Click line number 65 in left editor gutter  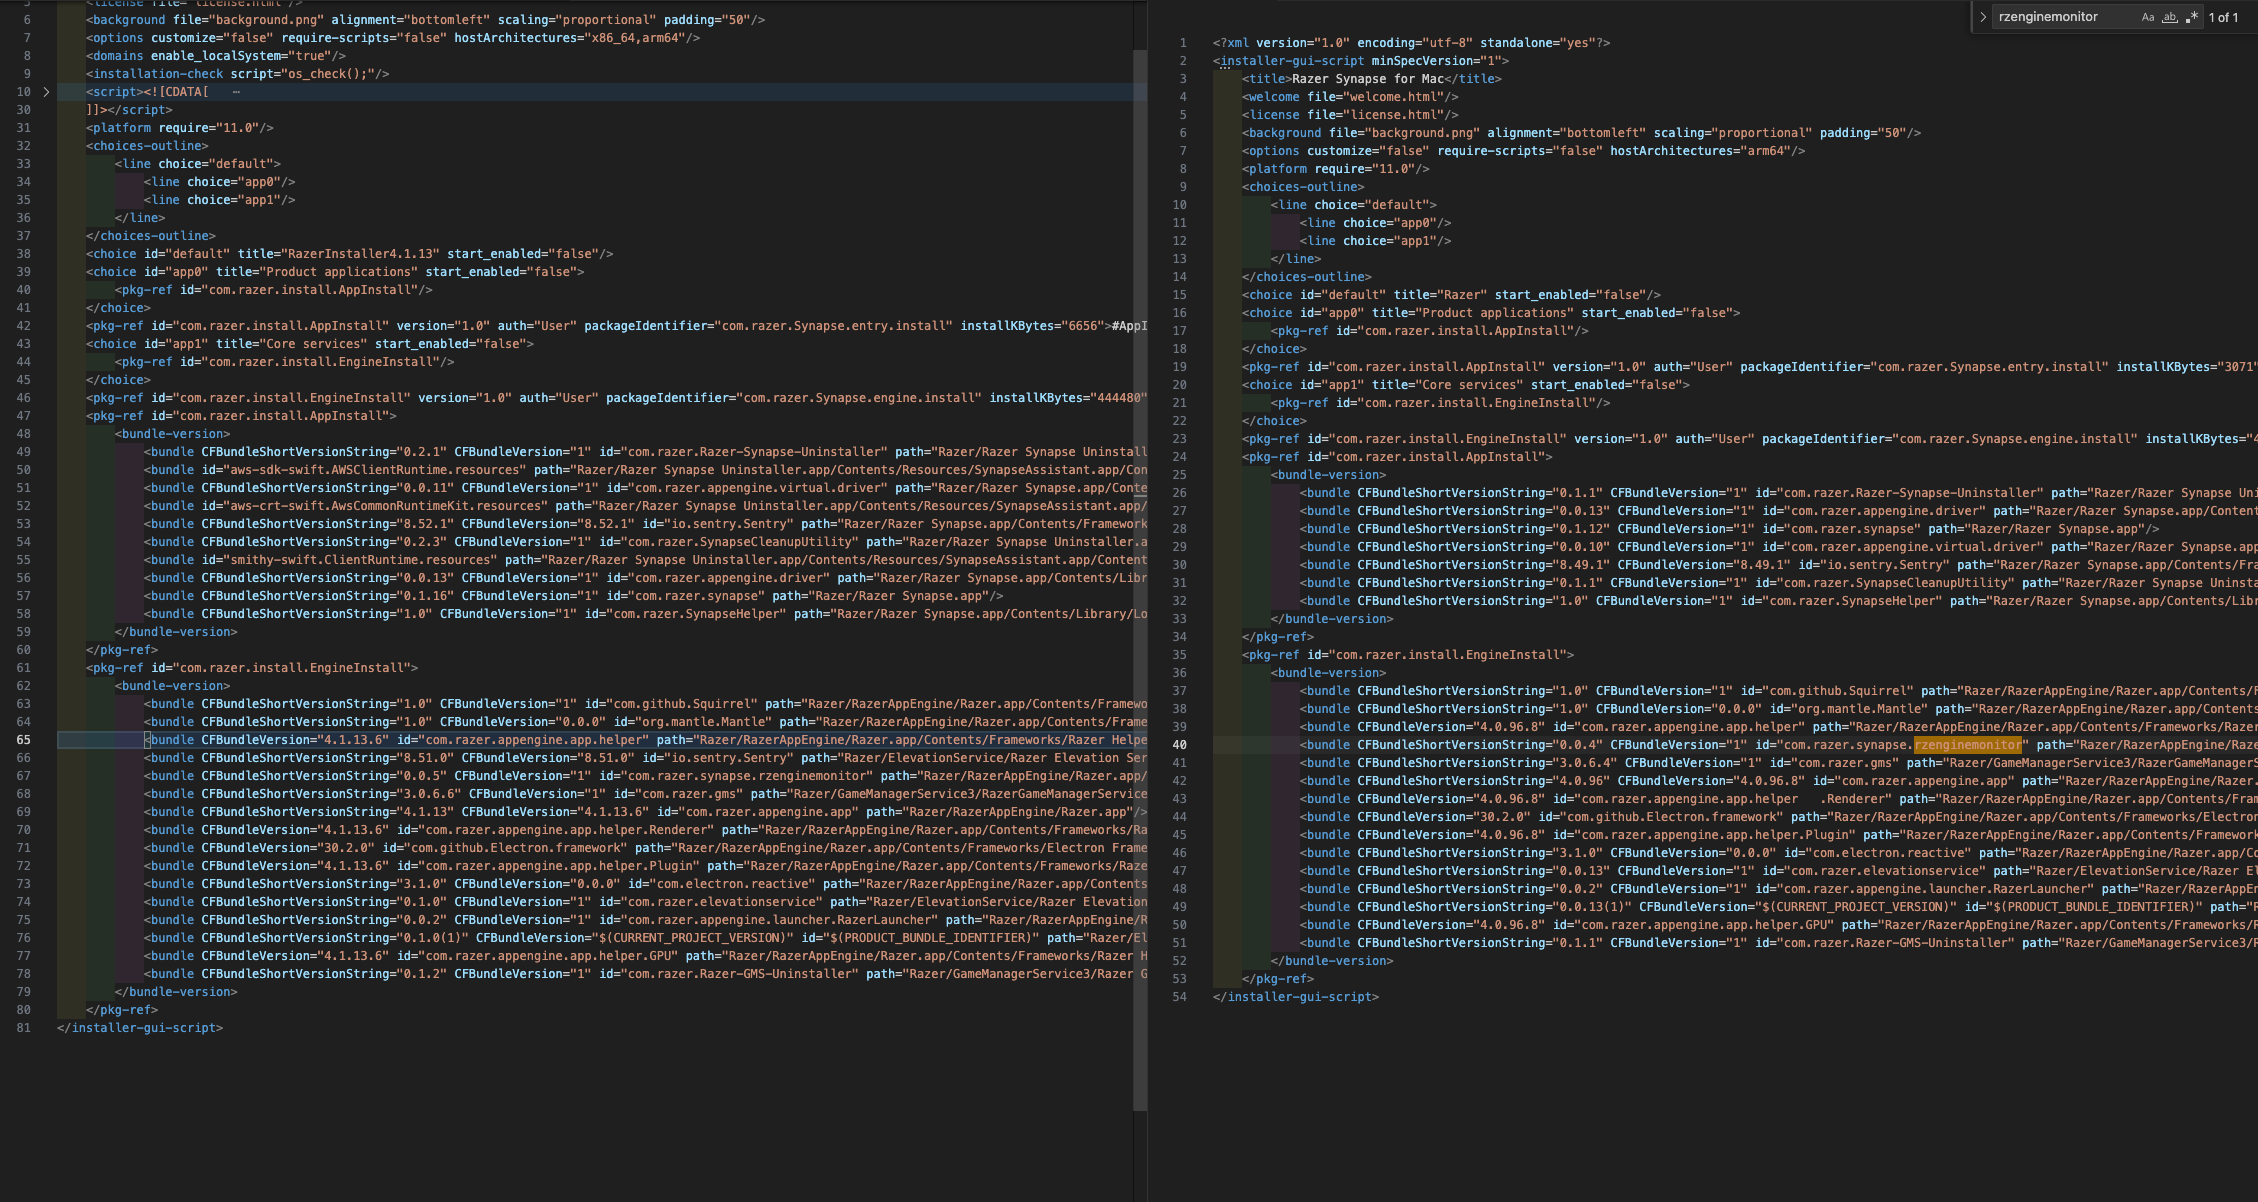(x=22, y=740)
